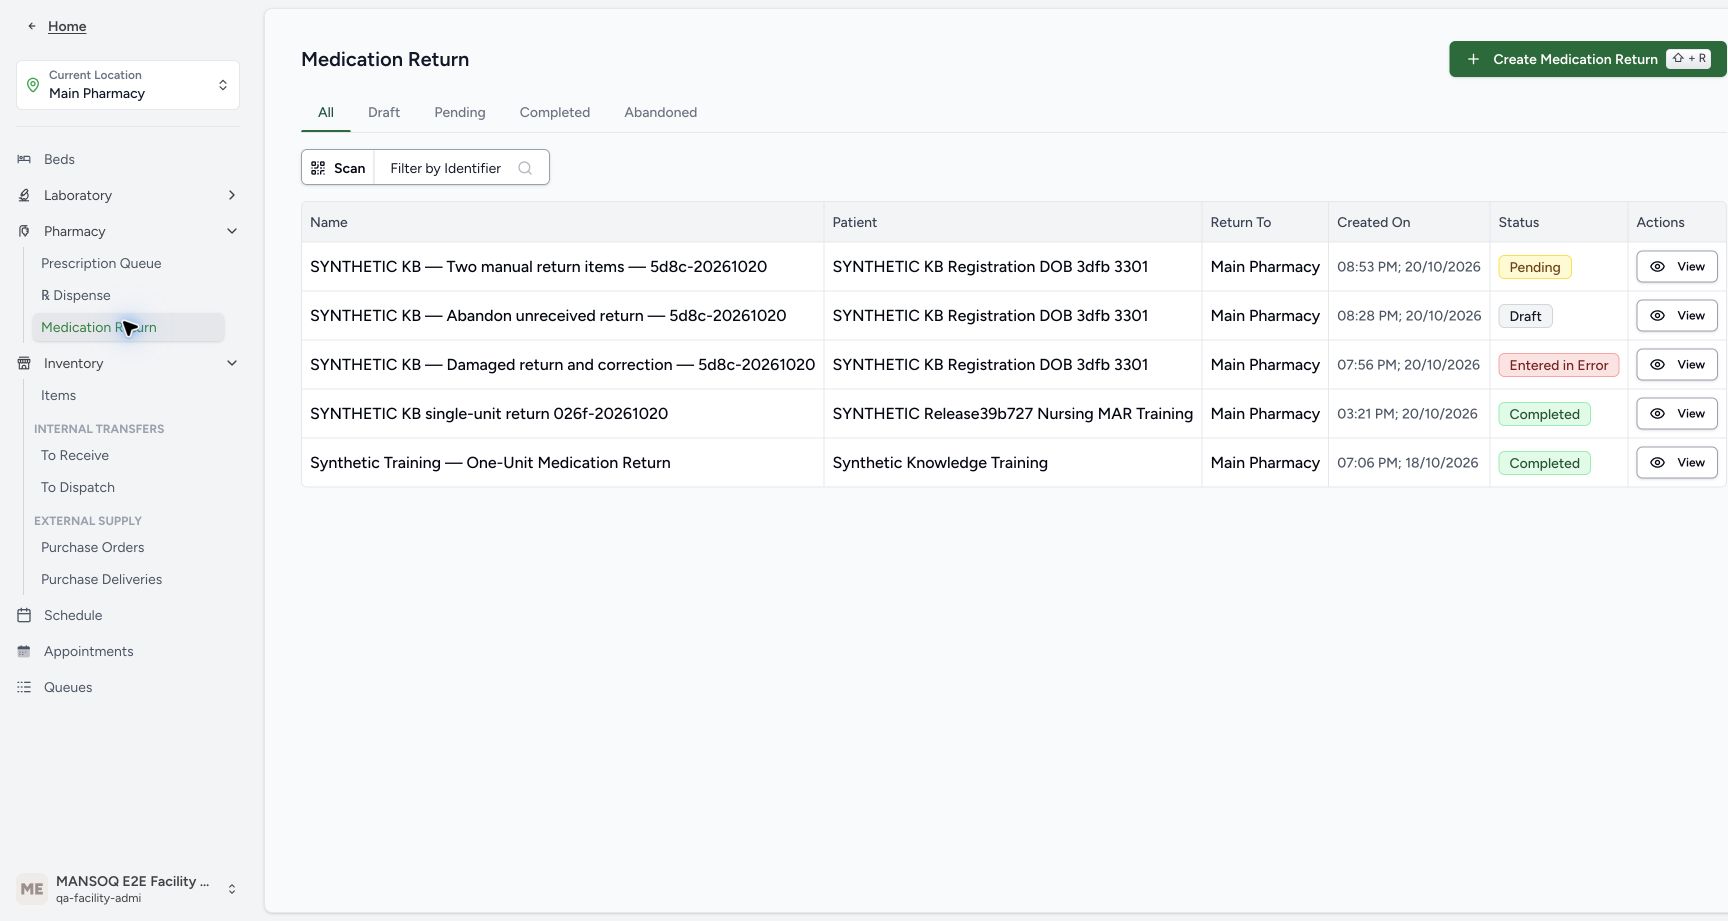Screen dimensions: 1728x921
Task: Switch to the Pending tab
Action: click(460, 112)
